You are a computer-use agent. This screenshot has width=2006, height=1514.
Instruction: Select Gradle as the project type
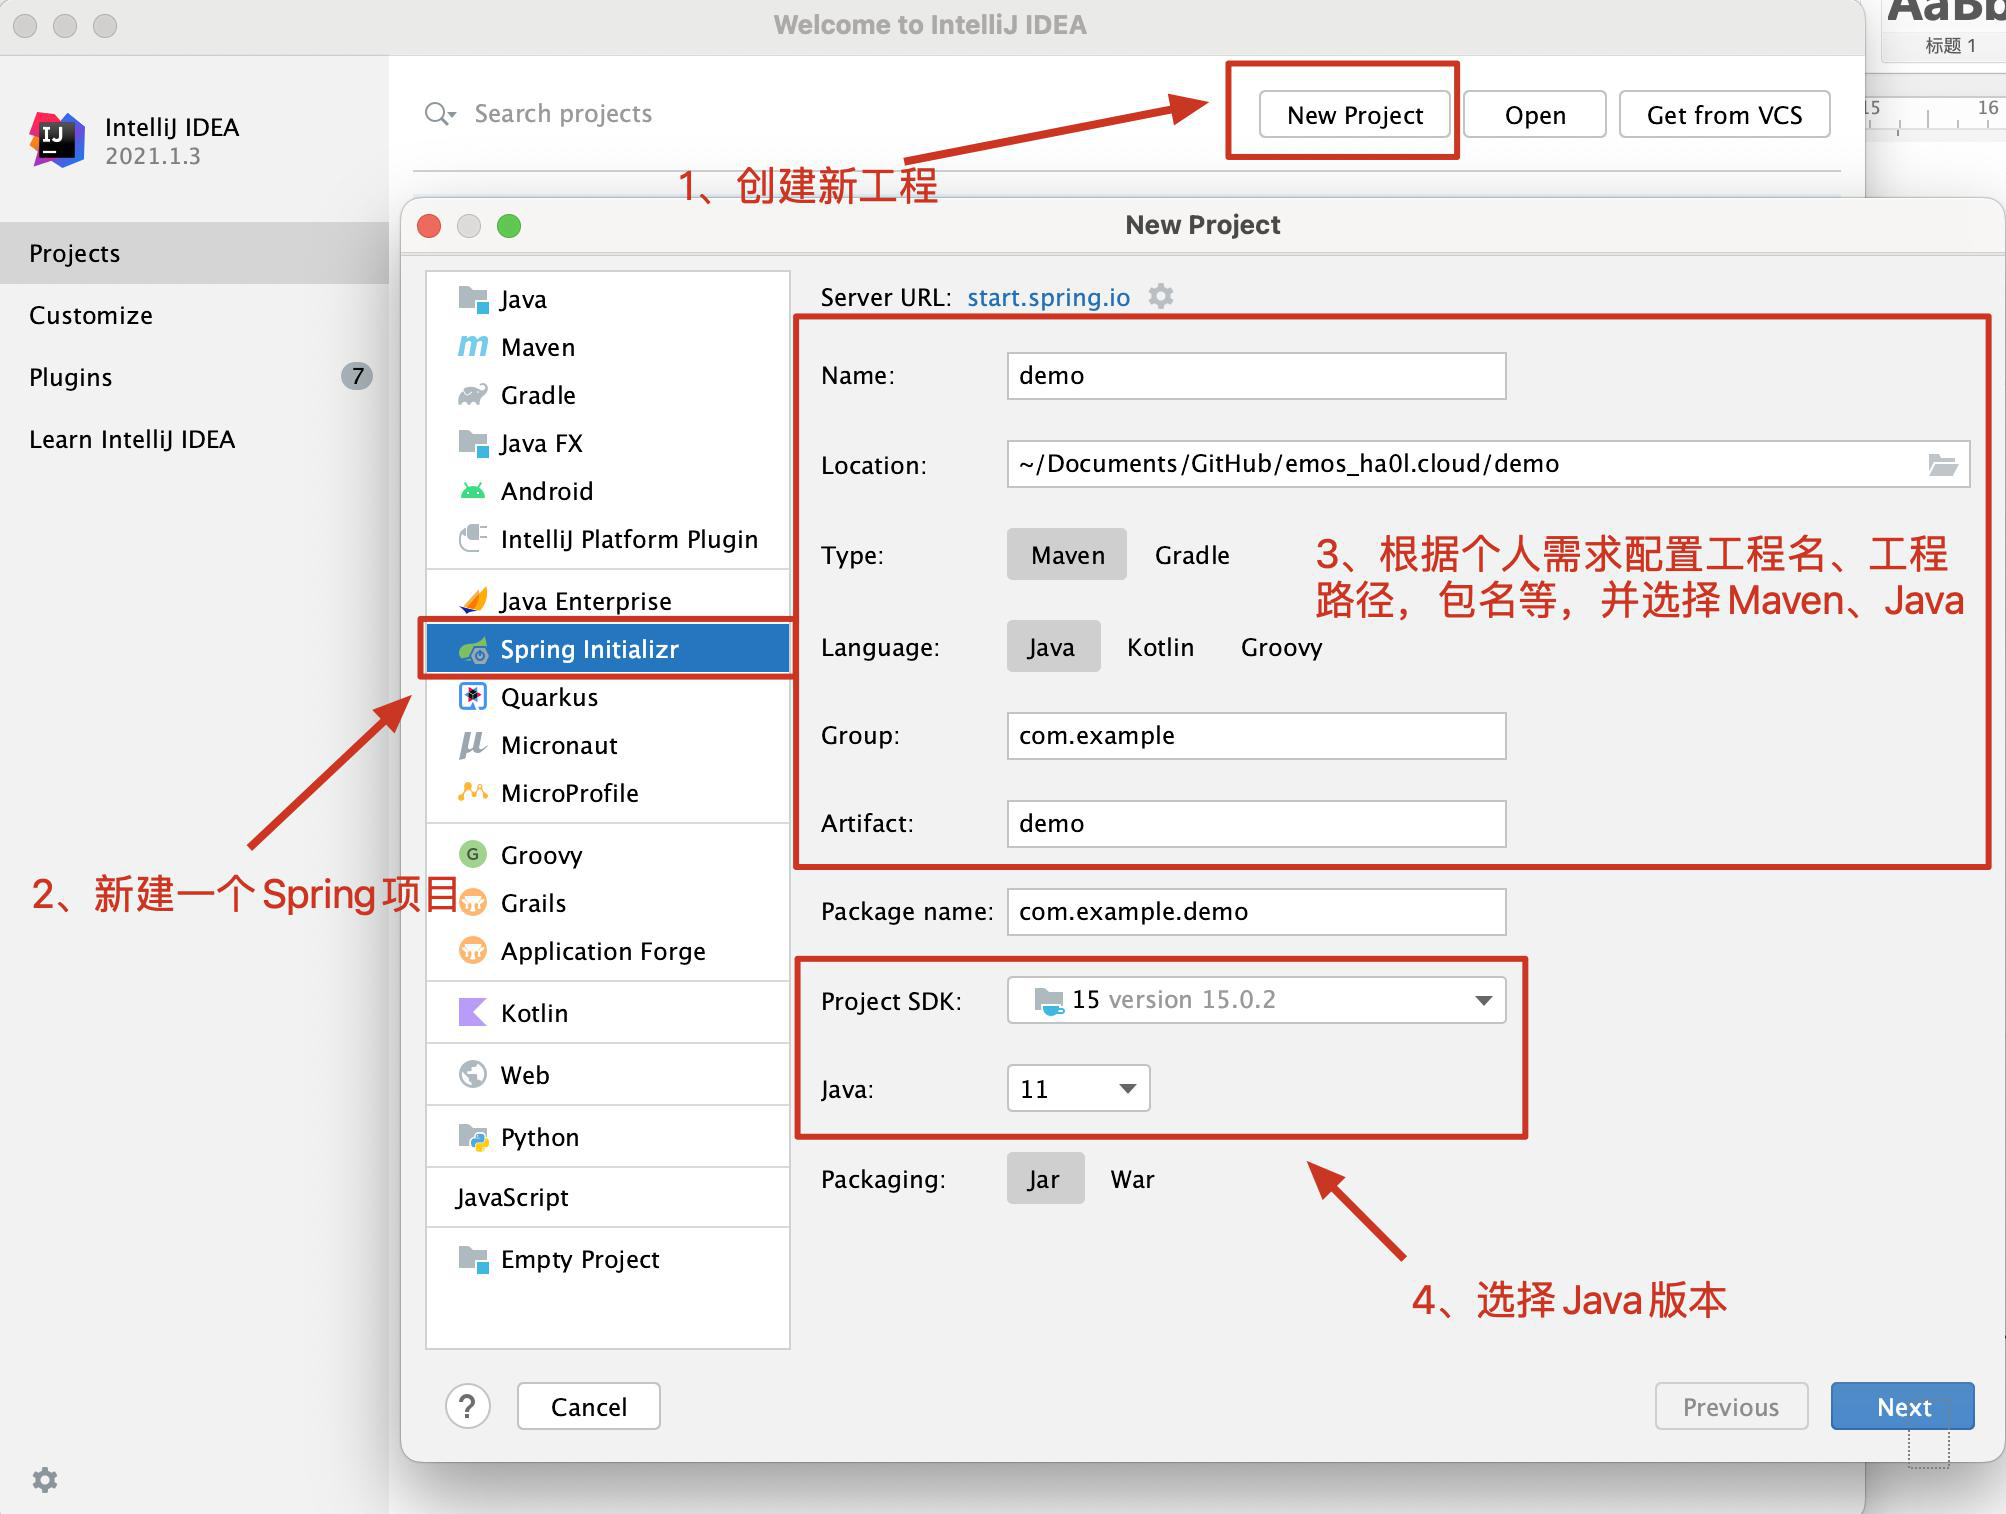[1191, 555]
